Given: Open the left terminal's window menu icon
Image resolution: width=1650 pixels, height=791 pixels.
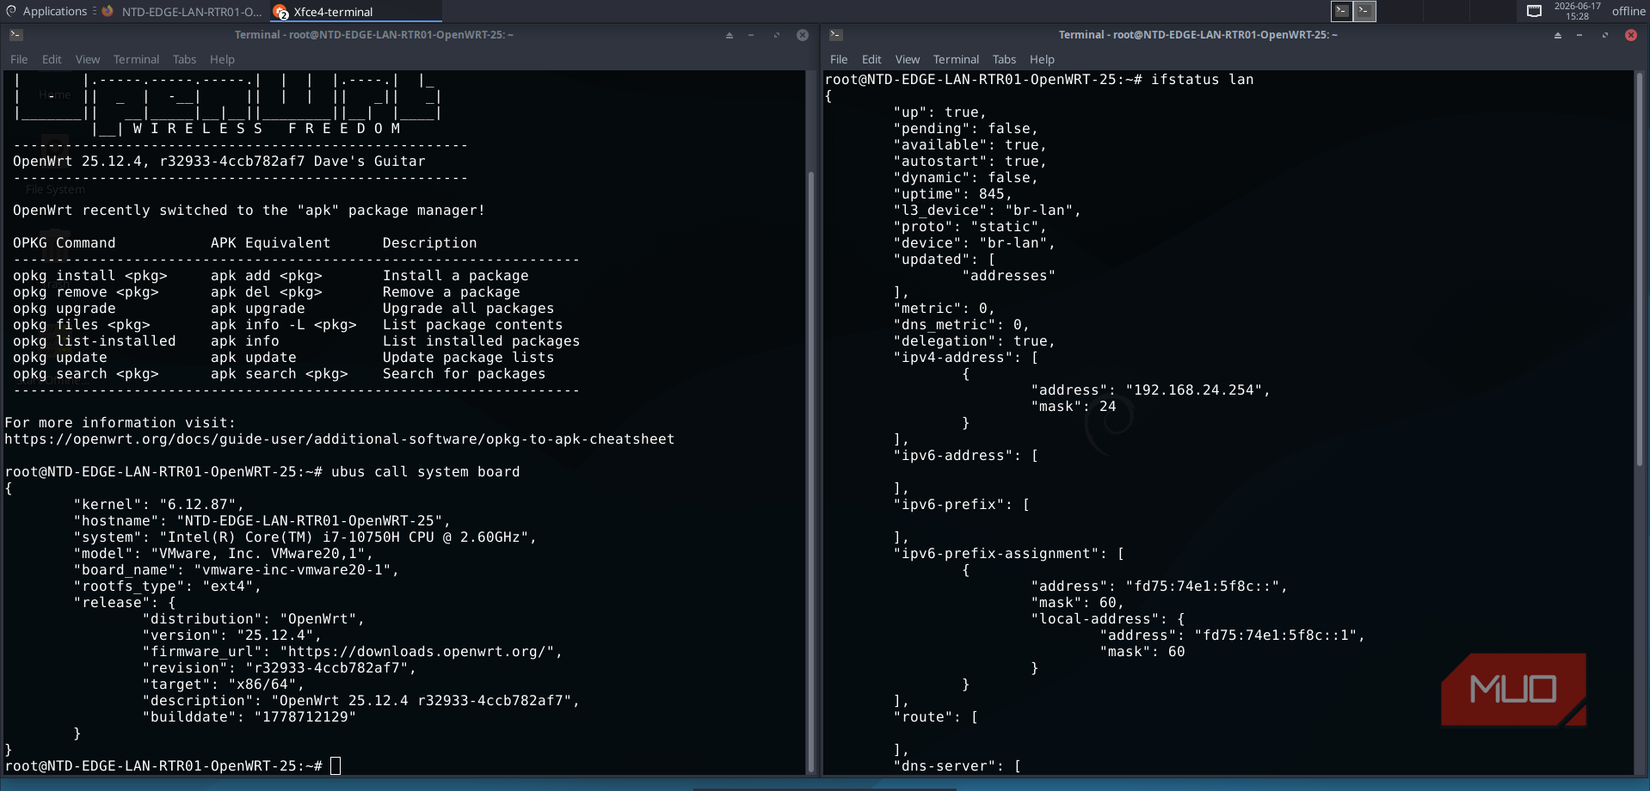Looking at the screenshot, I should [16, 35].
